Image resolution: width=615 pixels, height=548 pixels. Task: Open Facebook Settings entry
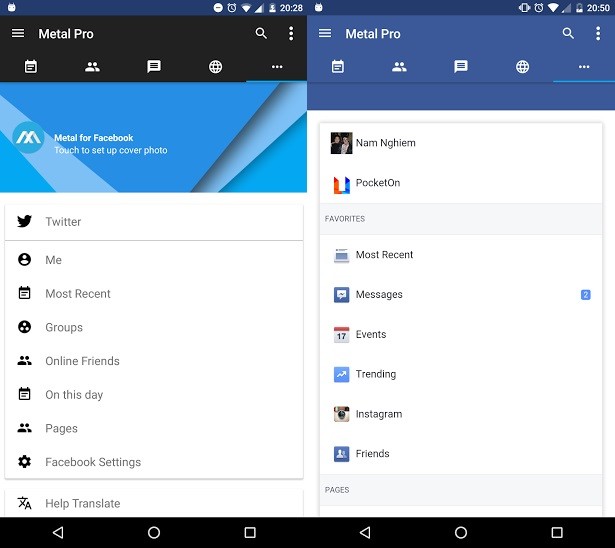154,462
